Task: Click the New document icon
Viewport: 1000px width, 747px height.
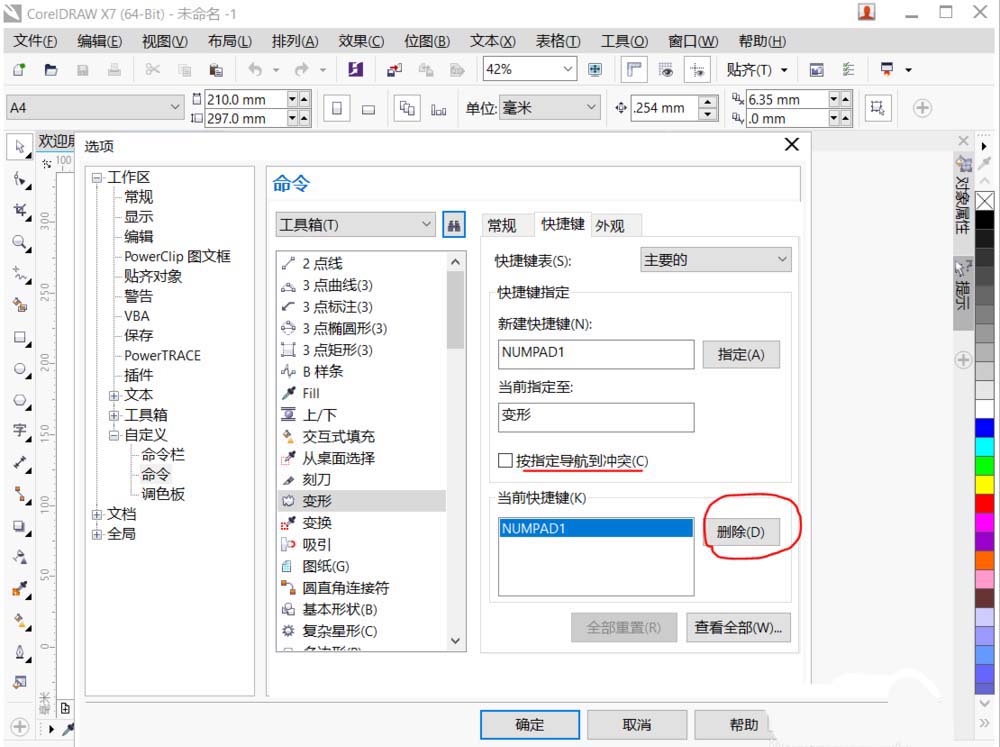Action: click(20, 70)
